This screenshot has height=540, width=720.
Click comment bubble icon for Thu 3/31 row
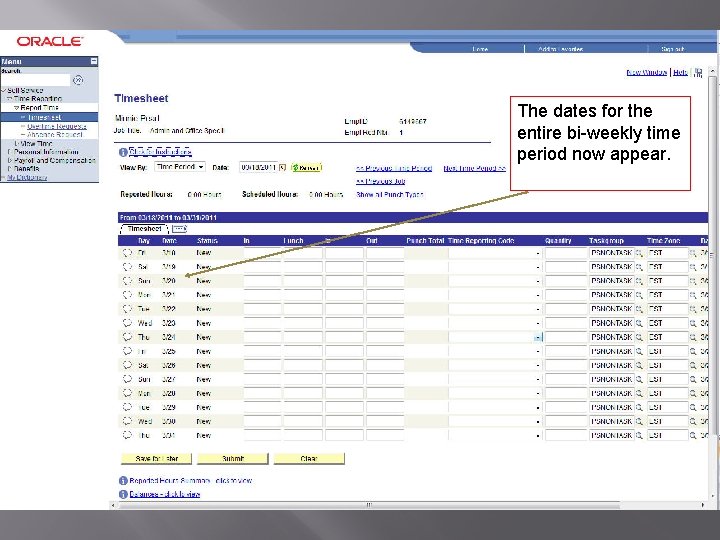tap(127, 435)
